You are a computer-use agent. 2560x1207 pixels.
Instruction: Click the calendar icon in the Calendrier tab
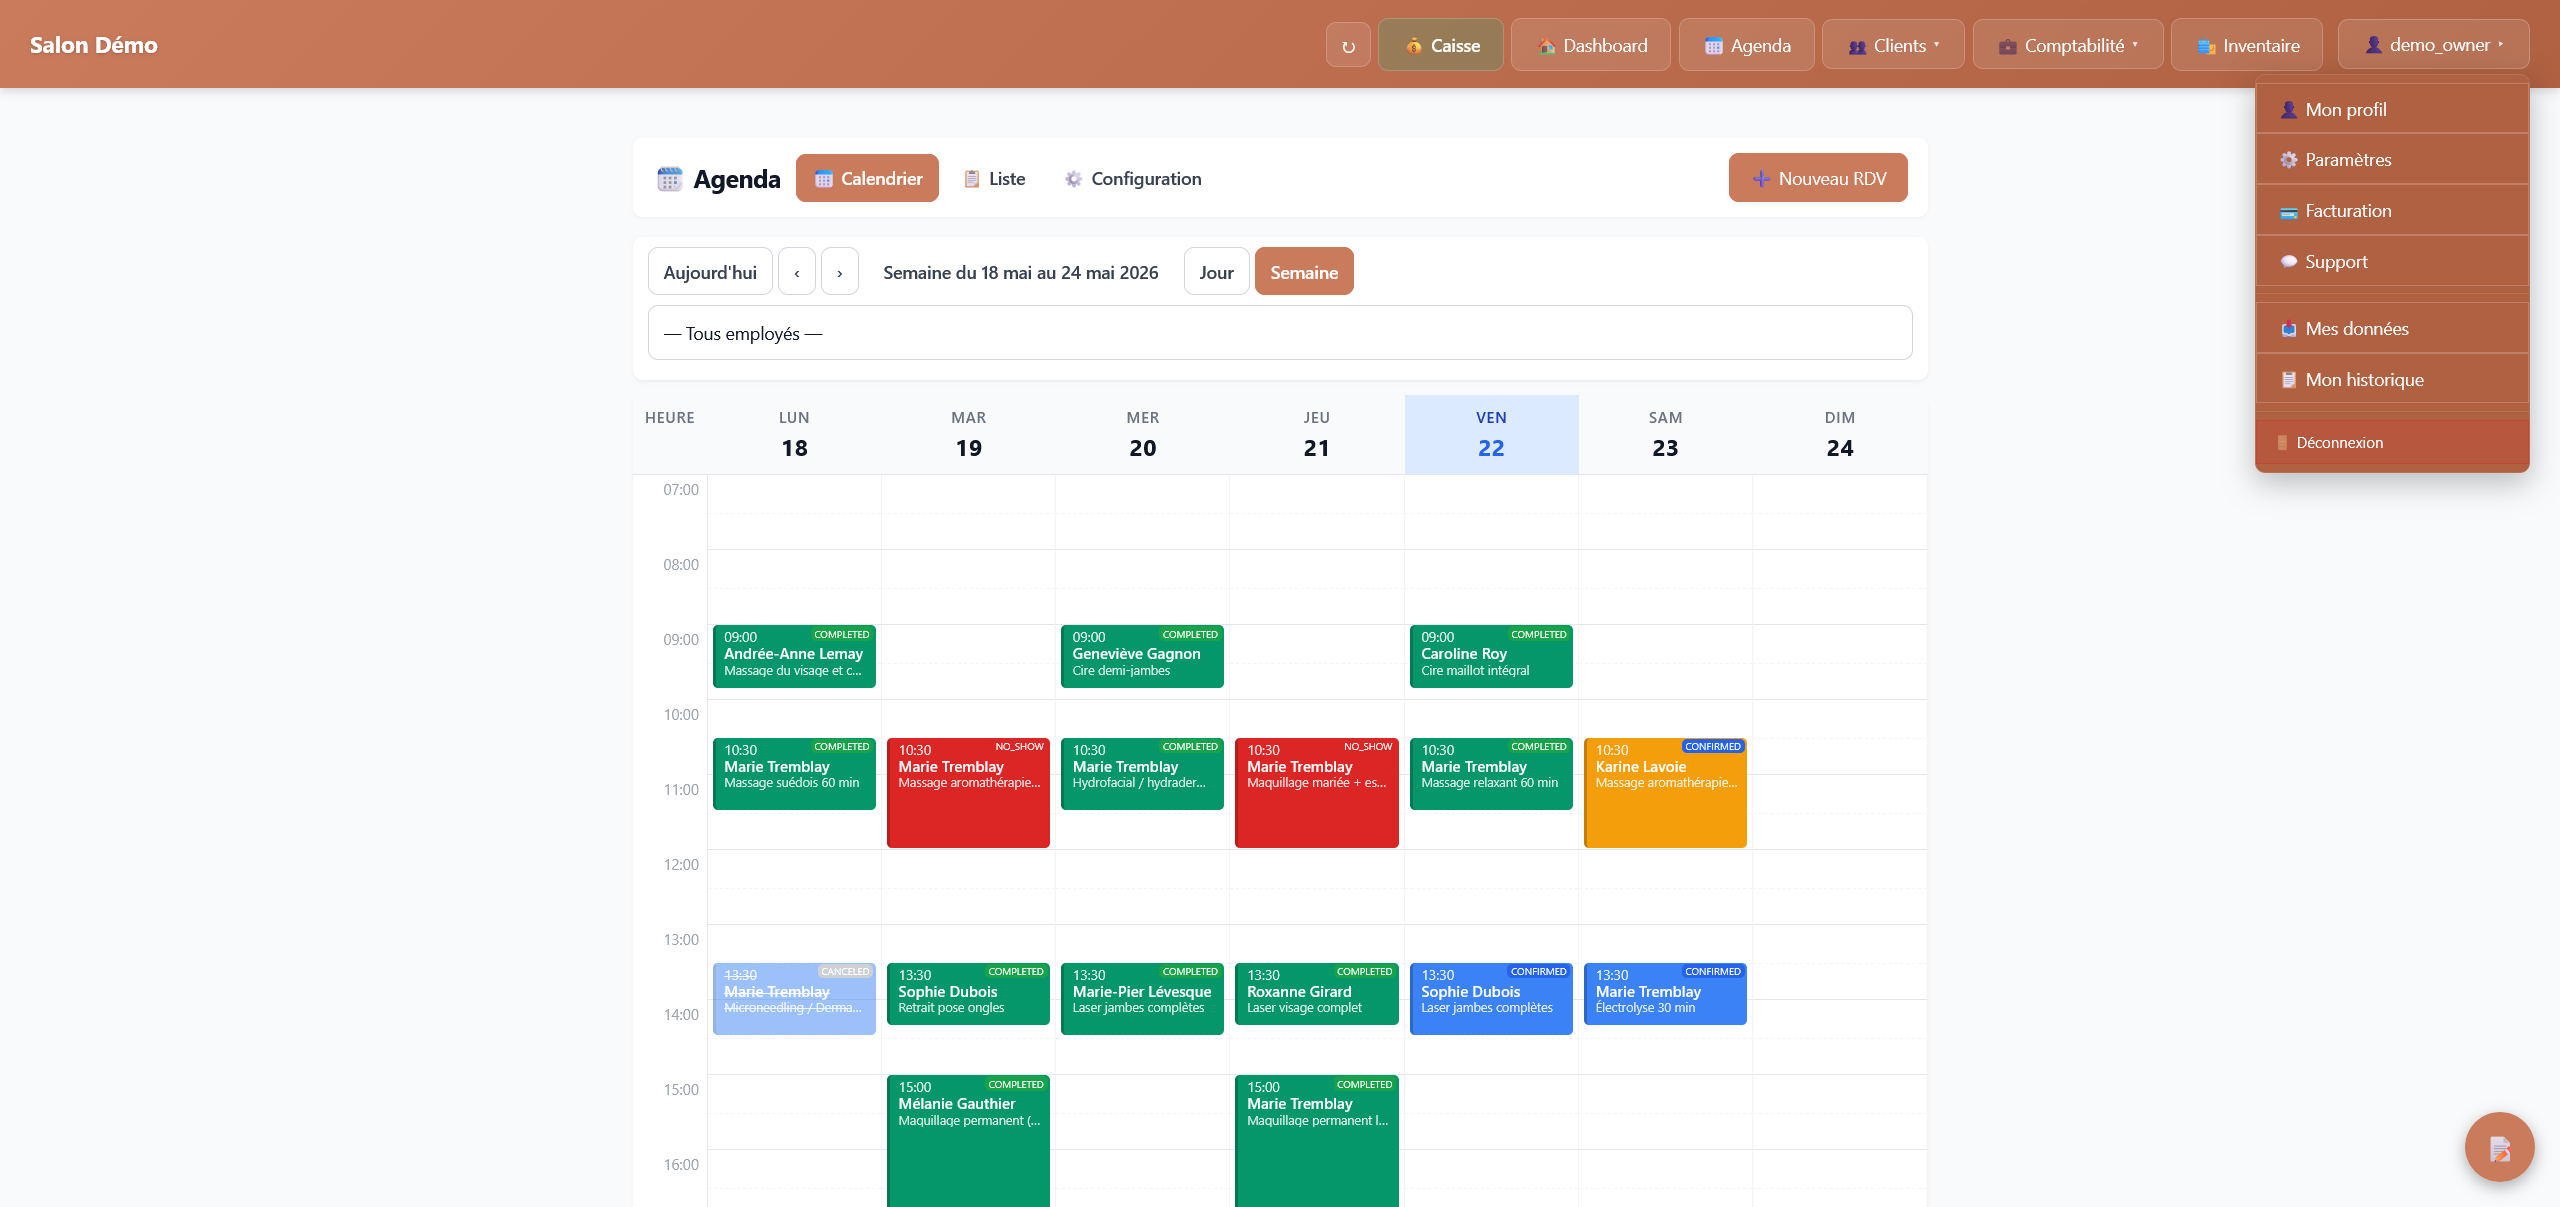[x=824, y=179]
